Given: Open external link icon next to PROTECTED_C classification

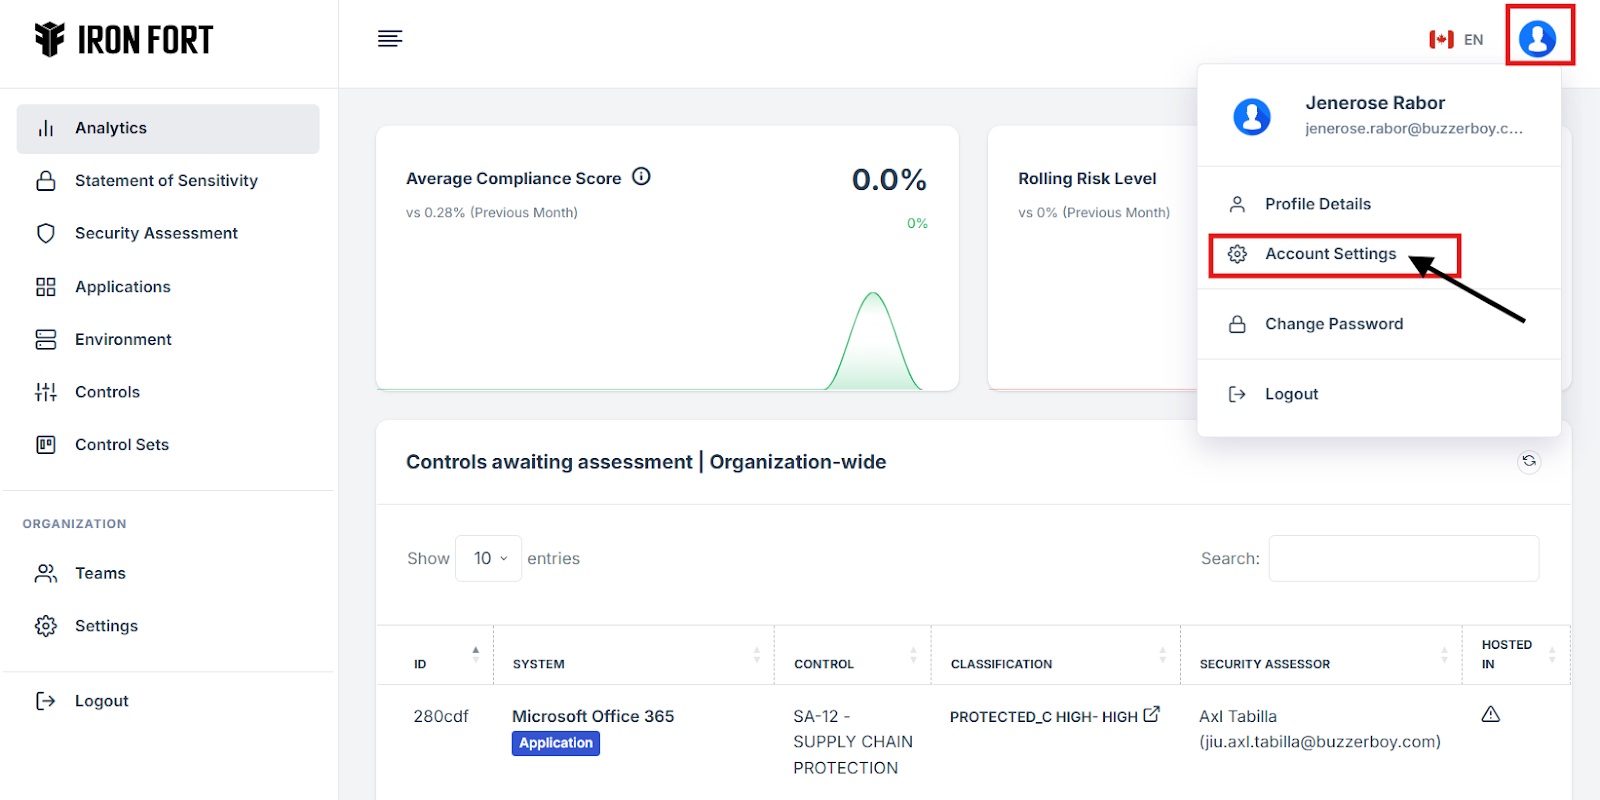Looking at the screenshot, I should click(x=1152, y=714).
